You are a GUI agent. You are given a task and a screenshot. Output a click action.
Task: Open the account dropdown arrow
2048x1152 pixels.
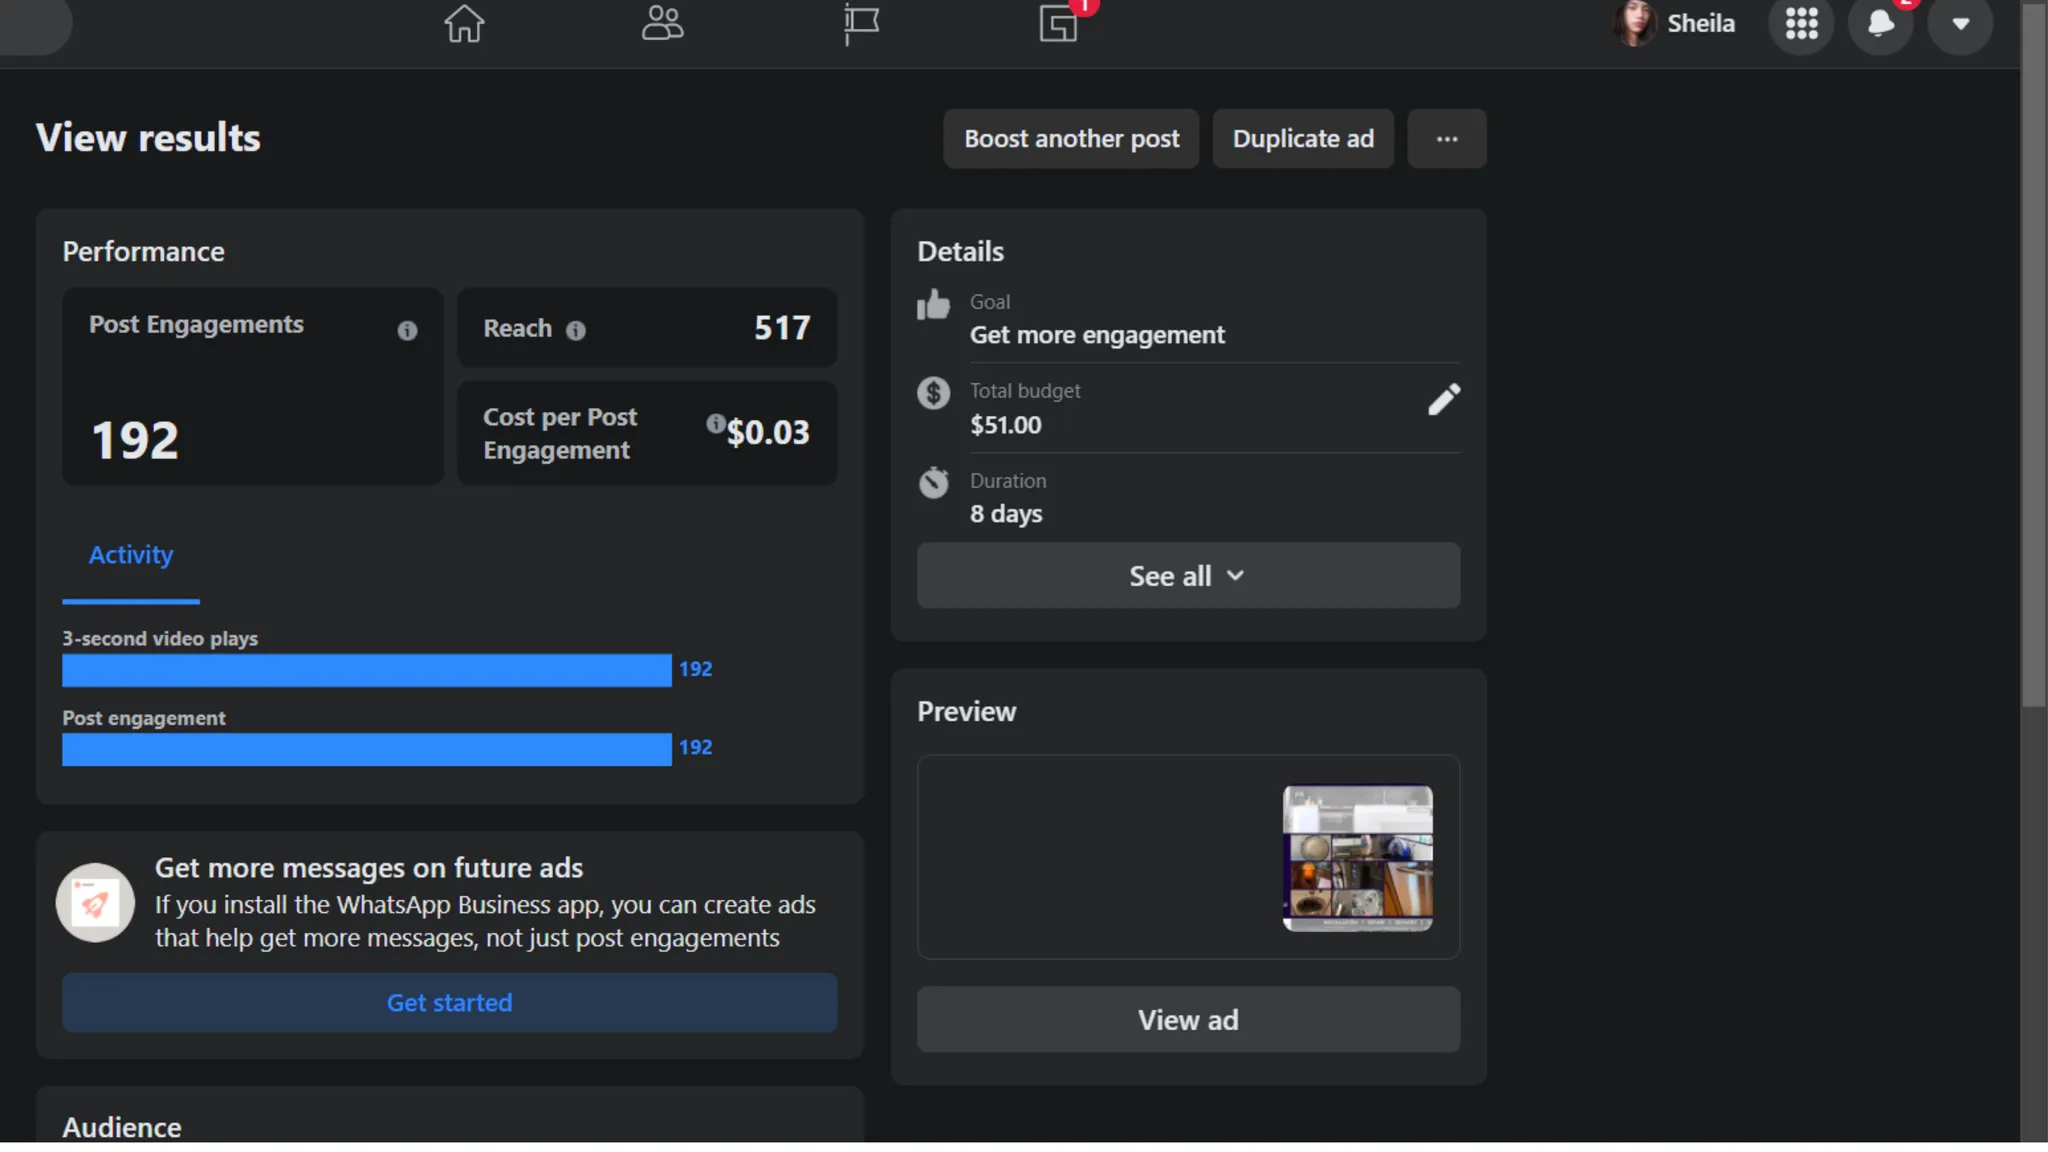pos(1960,24)
